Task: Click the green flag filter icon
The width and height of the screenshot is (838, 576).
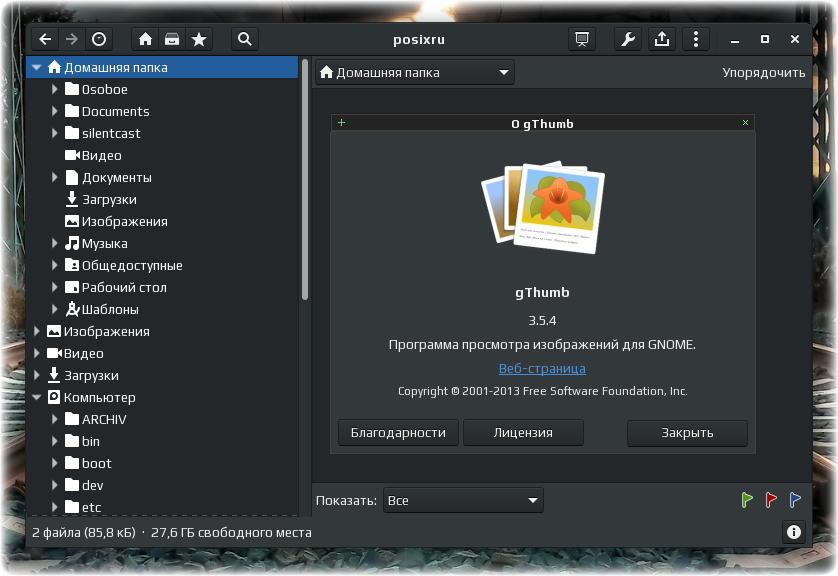Action: click(747, 500)
